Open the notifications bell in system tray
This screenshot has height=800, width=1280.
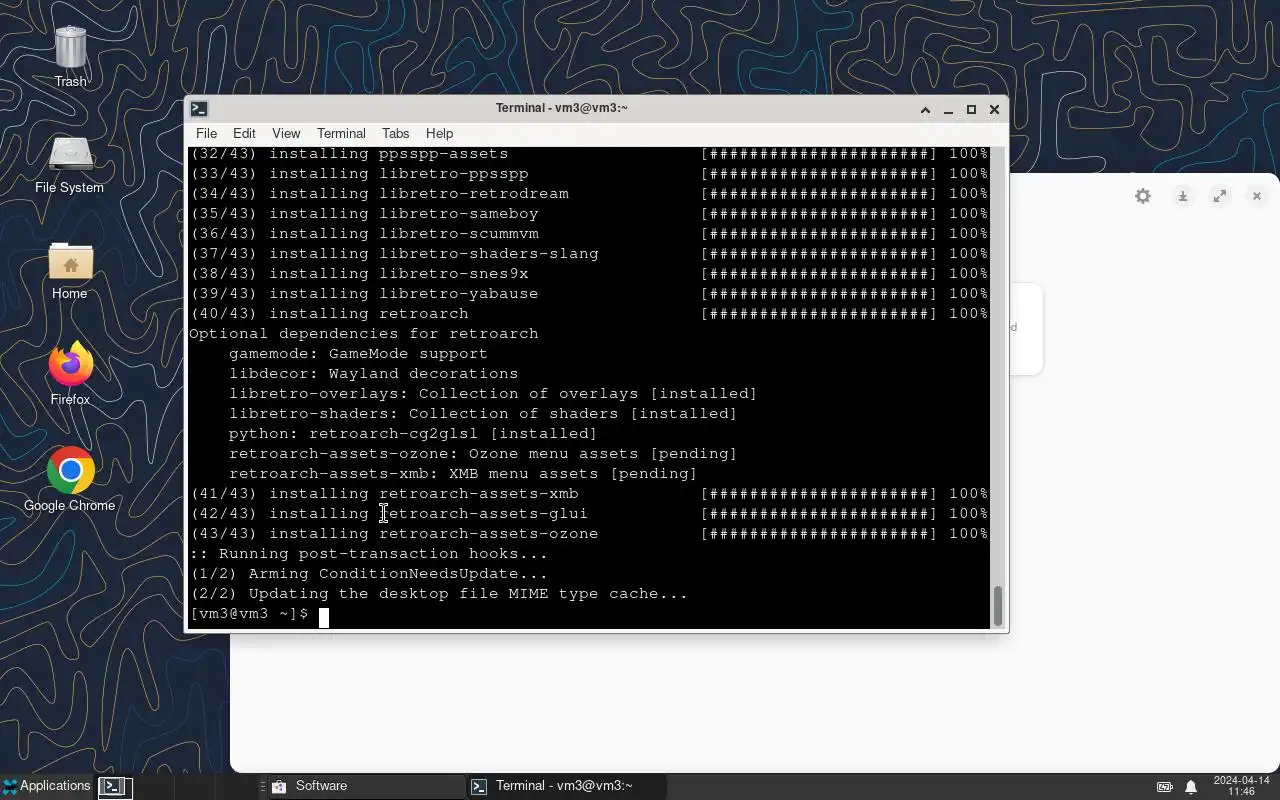[x=1191, y=787]
